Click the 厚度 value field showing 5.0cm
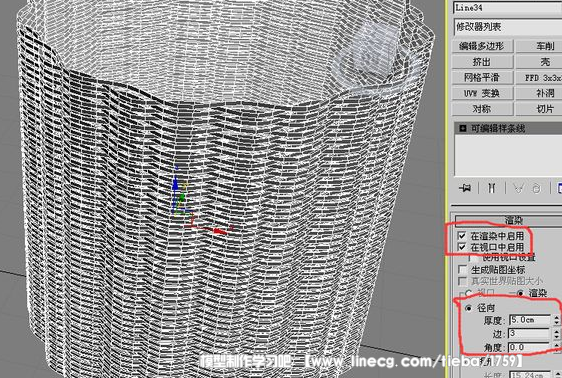This screenshot has width=562, height=378. [530, 320]
